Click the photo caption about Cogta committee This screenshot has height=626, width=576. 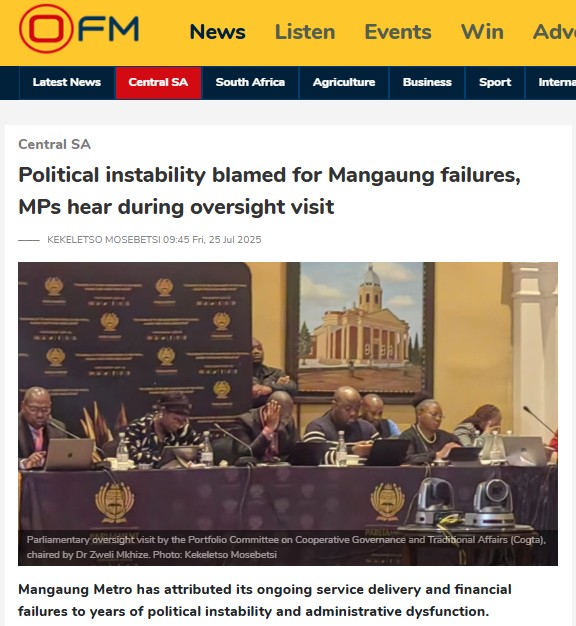click(286, 547)
